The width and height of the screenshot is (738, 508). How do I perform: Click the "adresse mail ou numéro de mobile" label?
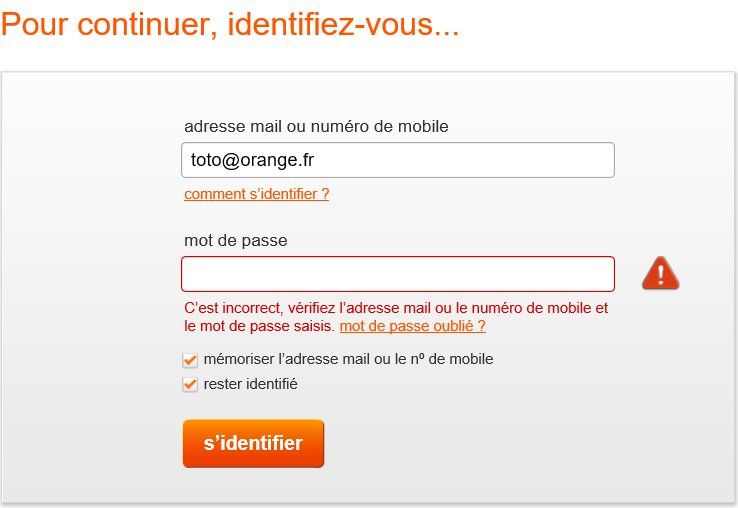316,126
